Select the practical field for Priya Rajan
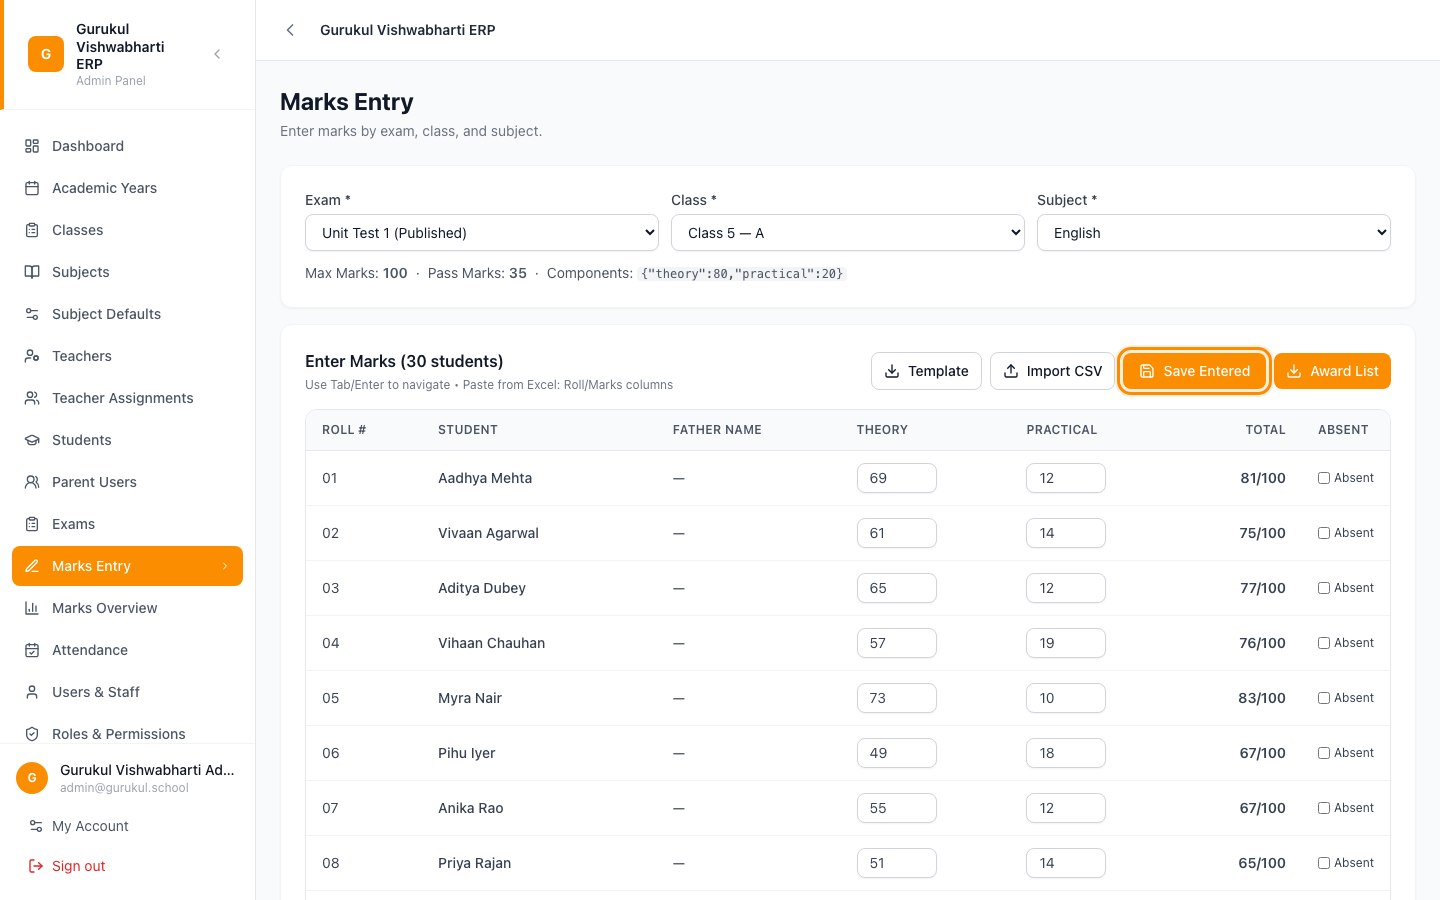Viewport: 1440px width, 900px height. click(1066, 863)
